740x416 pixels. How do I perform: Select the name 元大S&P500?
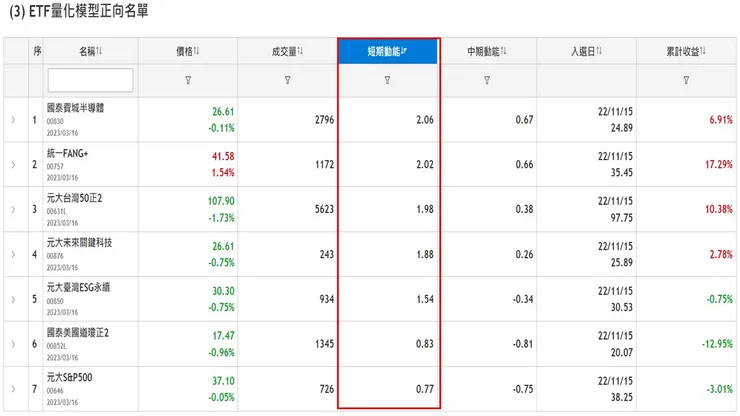pos(69,377)
